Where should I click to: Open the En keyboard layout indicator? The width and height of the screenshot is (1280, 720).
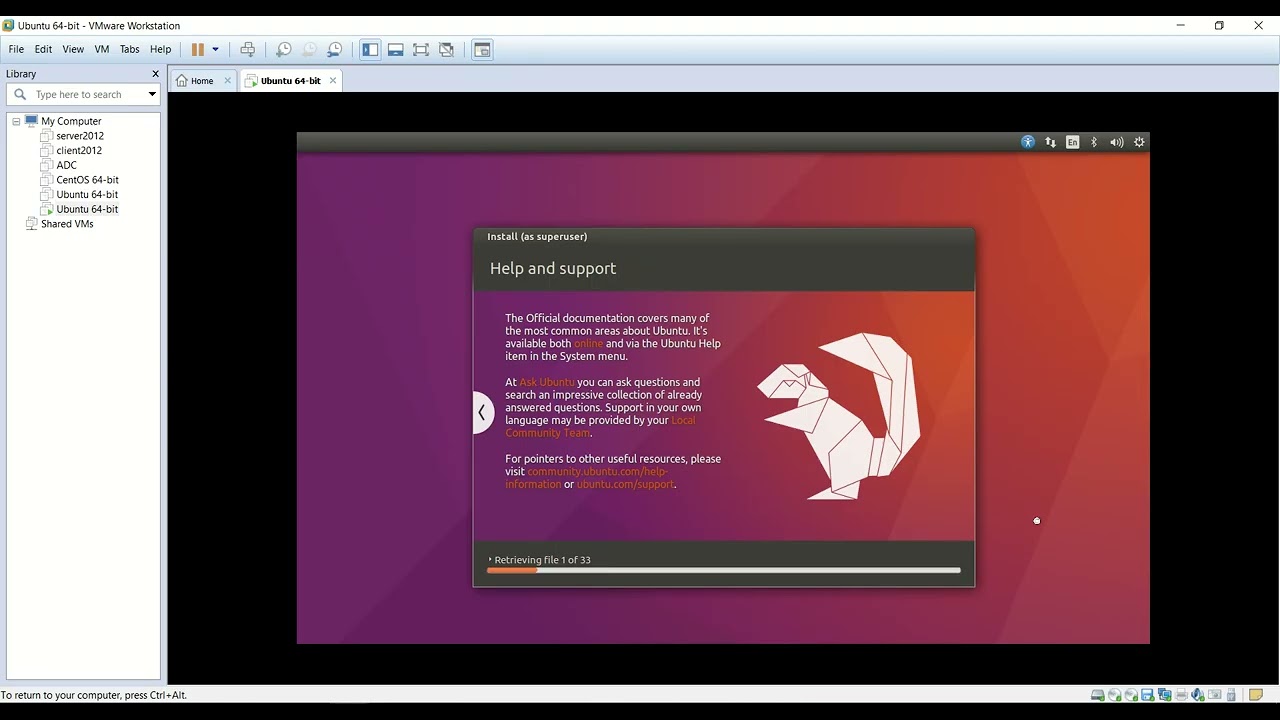(x=1072, y=142)
